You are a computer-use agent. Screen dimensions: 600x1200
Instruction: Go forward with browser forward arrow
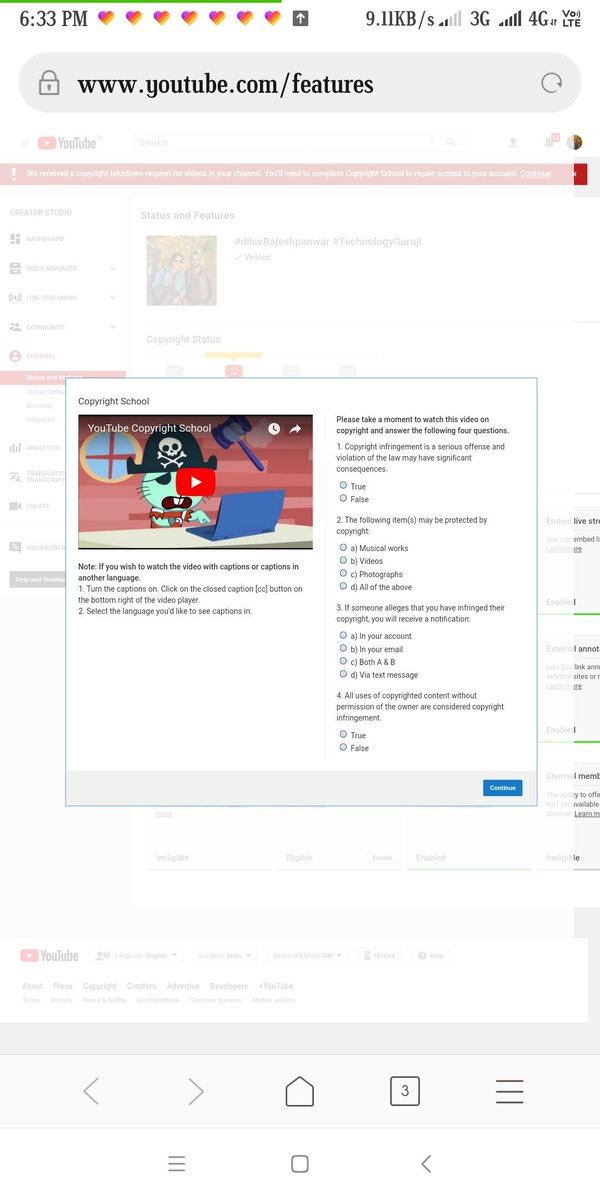(x=196, y=1091)
